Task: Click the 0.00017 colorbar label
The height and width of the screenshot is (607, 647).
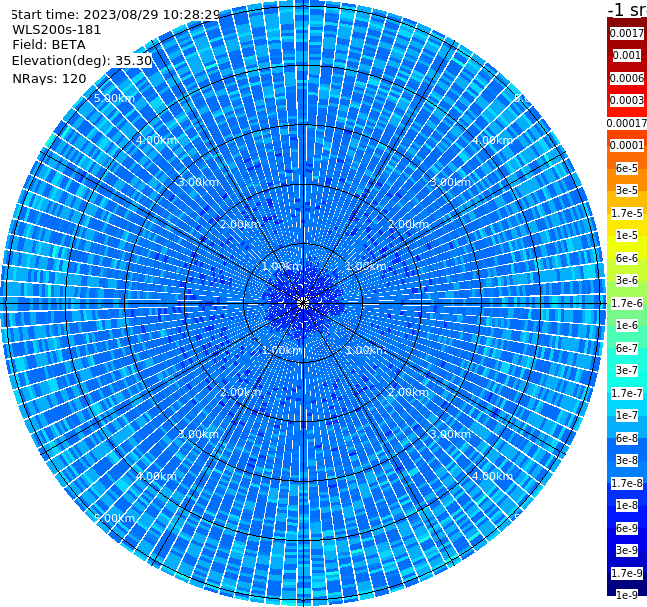Action: point(627,123)
